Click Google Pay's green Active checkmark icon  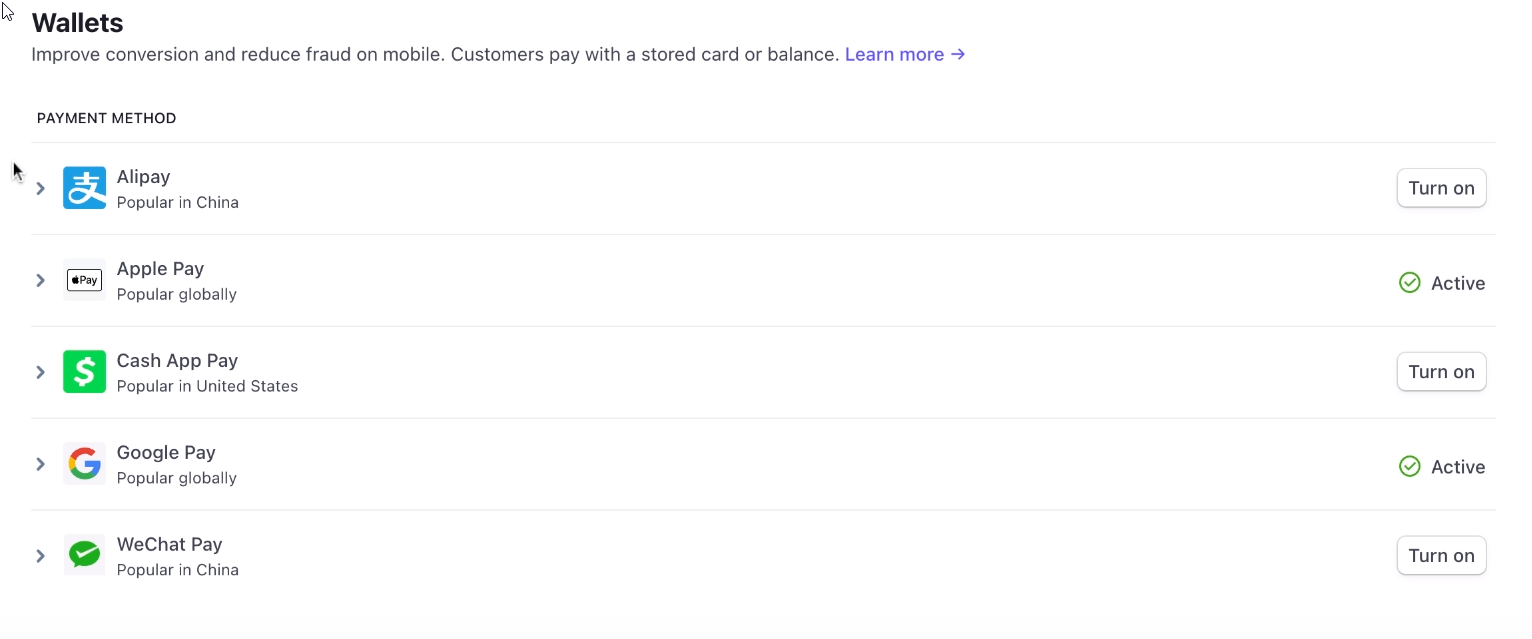tap(1410, 467)
